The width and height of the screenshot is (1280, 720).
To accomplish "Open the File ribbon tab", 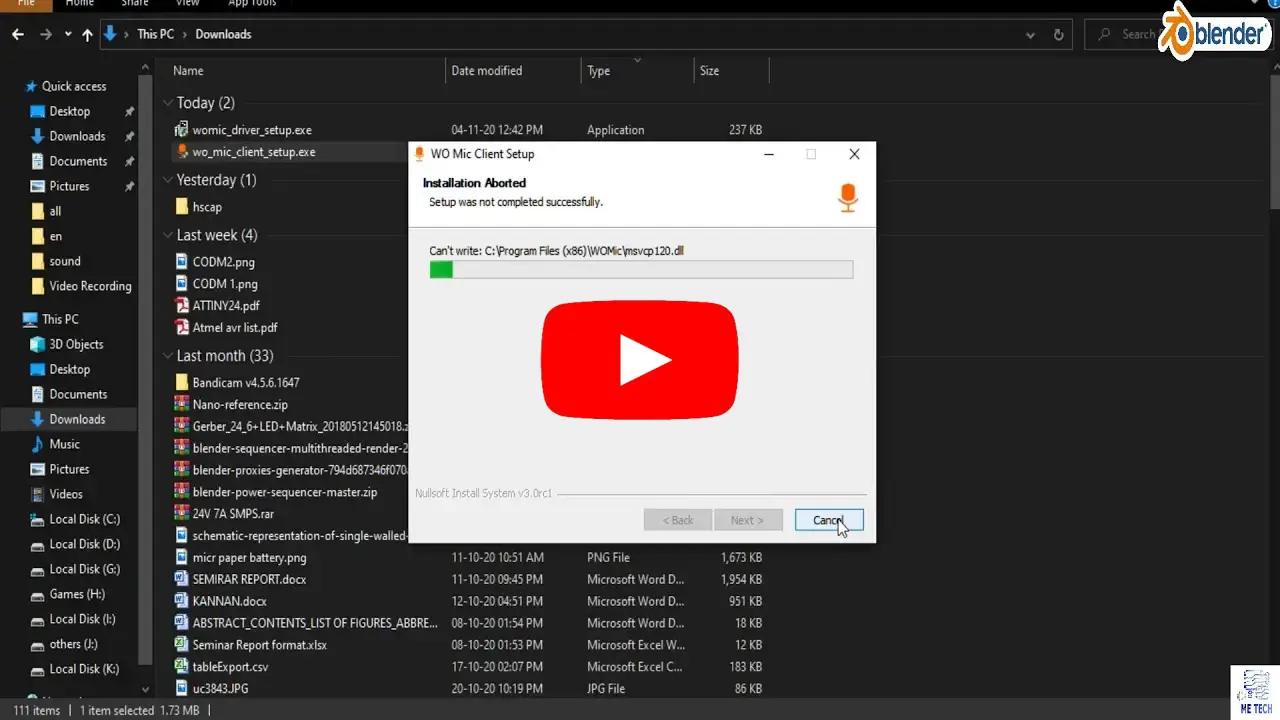I will click(26, 4).
